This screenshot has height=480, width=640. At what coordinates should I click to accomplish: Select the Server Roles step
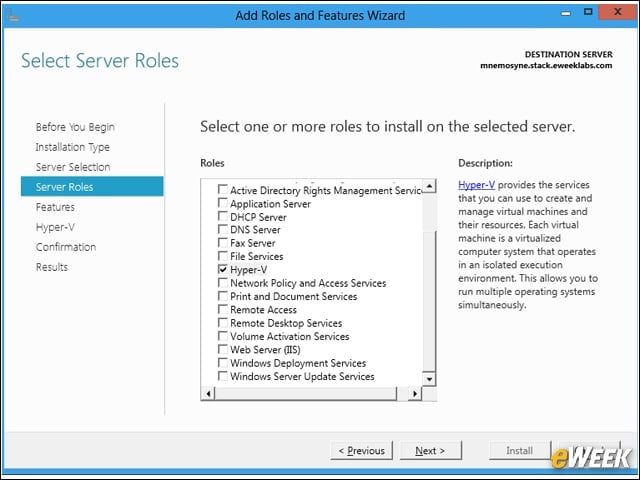[x=92, y=187]
